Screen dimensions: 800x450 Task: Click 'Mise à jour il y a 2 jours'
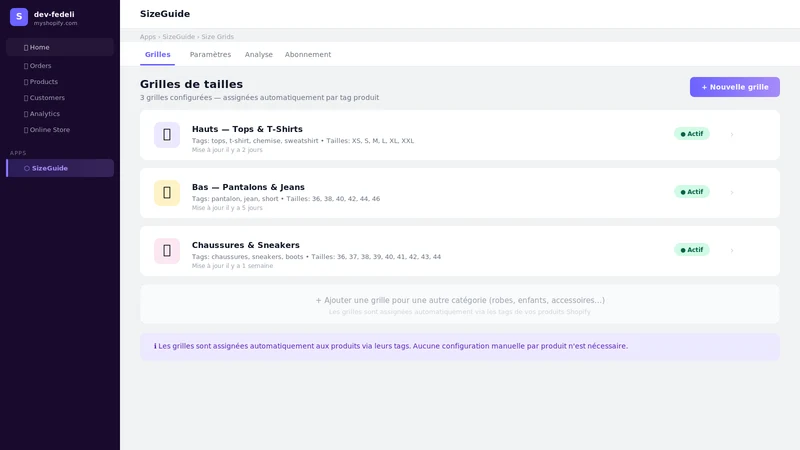227,150
